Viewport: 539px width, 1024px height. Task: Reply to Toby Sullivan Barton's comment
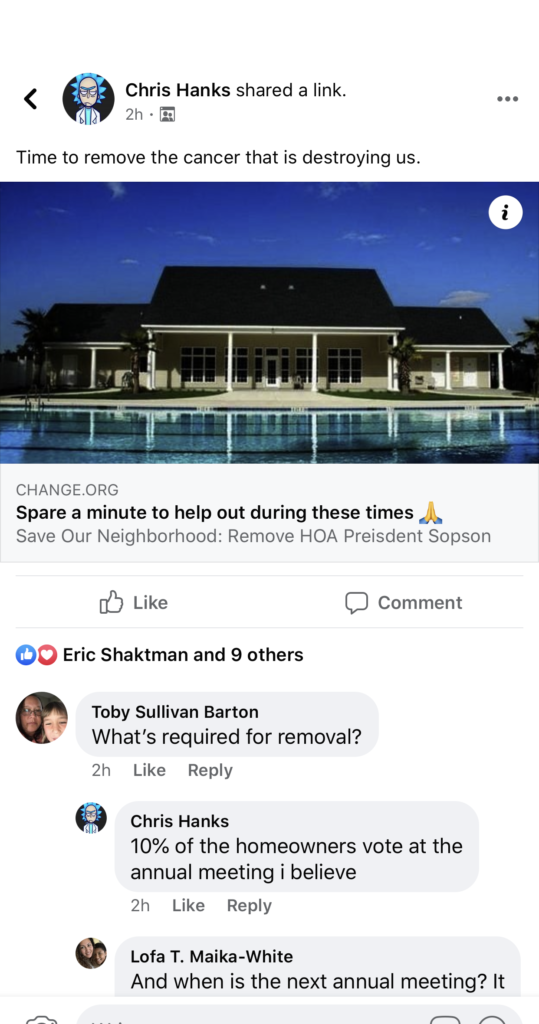coord(210,770)
